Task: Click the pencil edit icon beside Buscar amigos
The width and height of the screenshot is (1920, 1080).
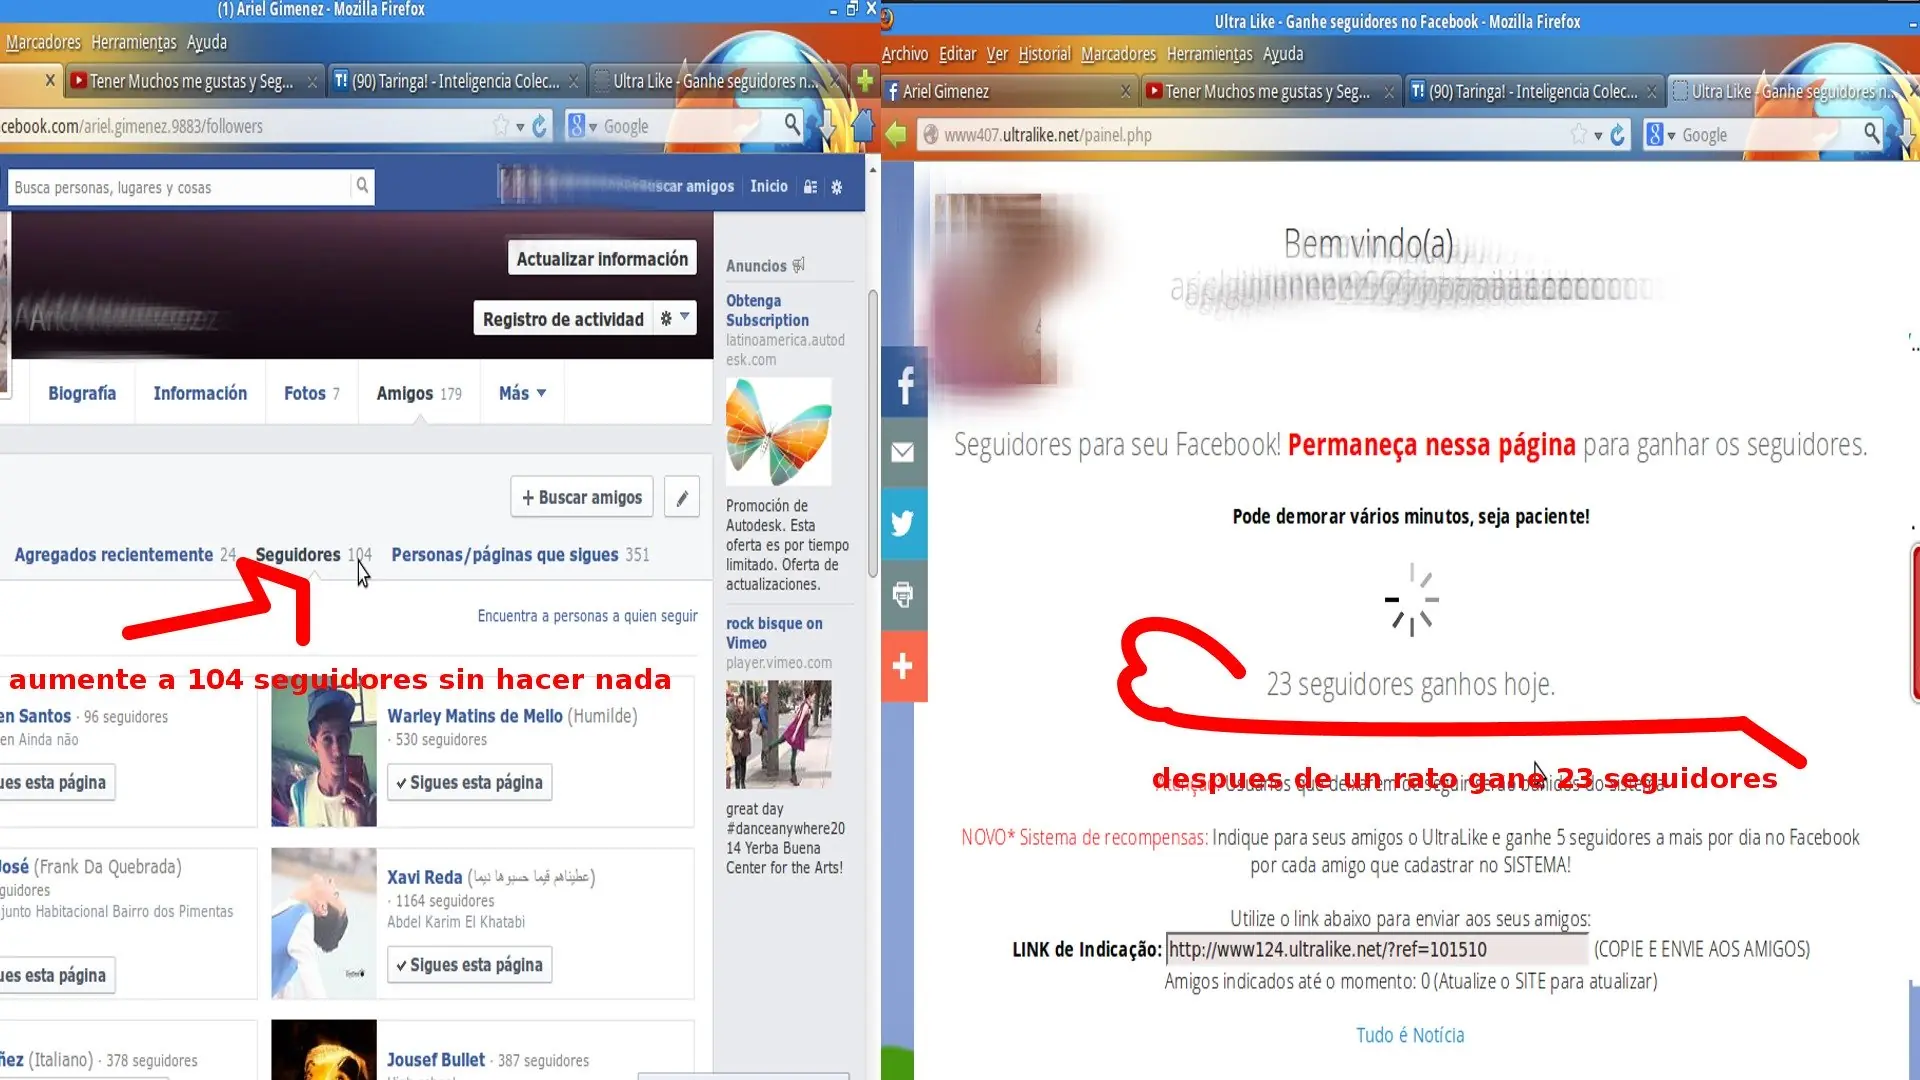Action: click(682, 497)
